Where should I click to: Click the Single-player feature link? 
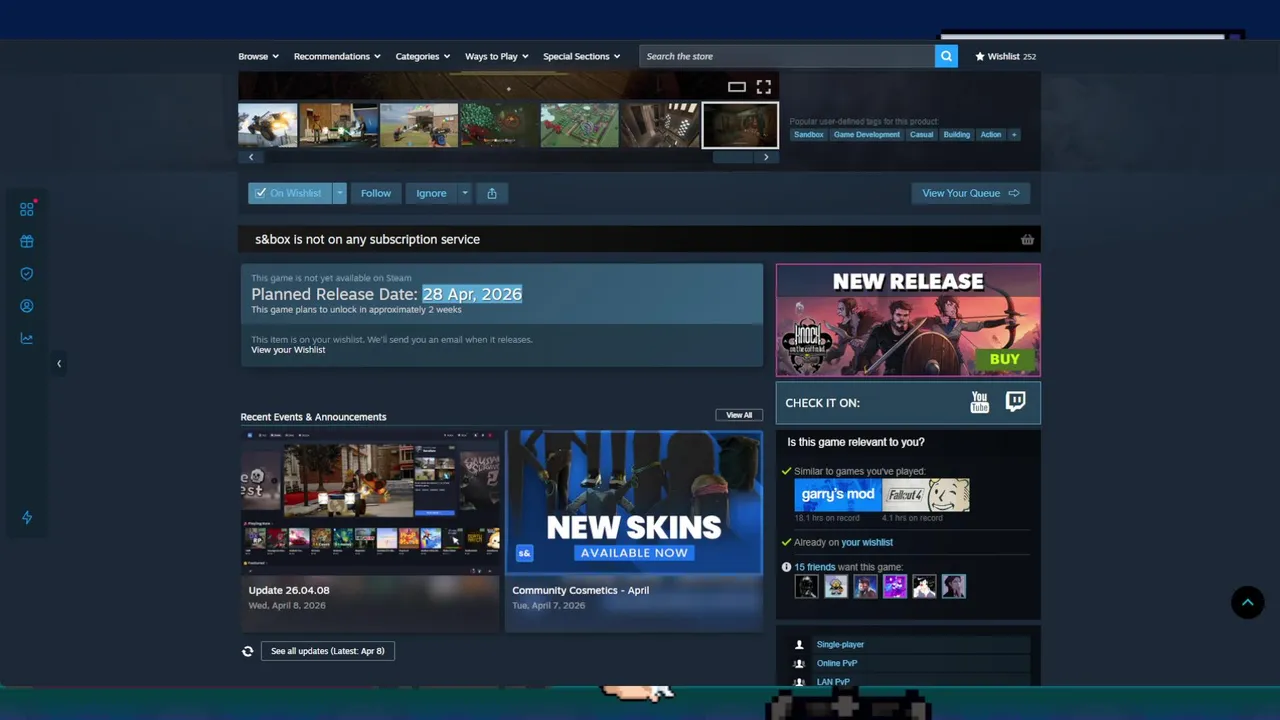(x=840, y=645)
